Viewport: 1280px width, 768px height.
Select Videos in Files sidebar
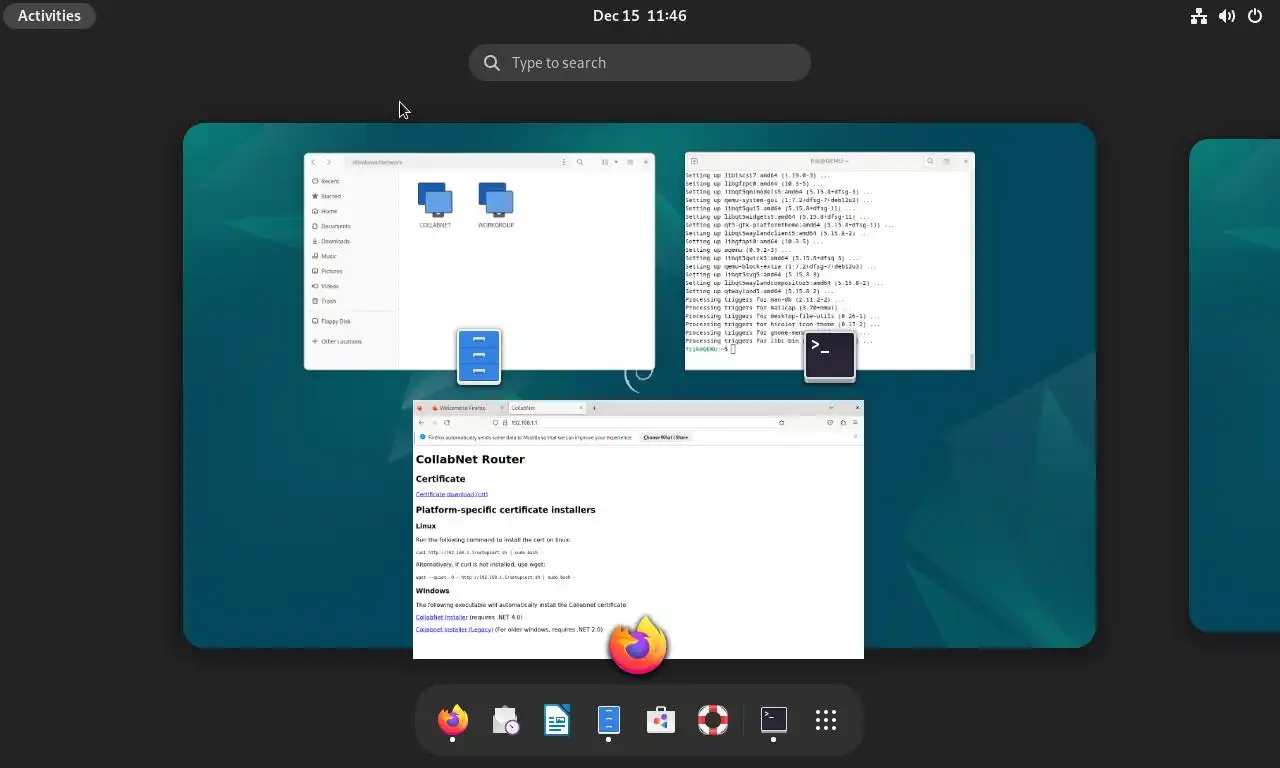pyautogui.click(x=351, y=286)
